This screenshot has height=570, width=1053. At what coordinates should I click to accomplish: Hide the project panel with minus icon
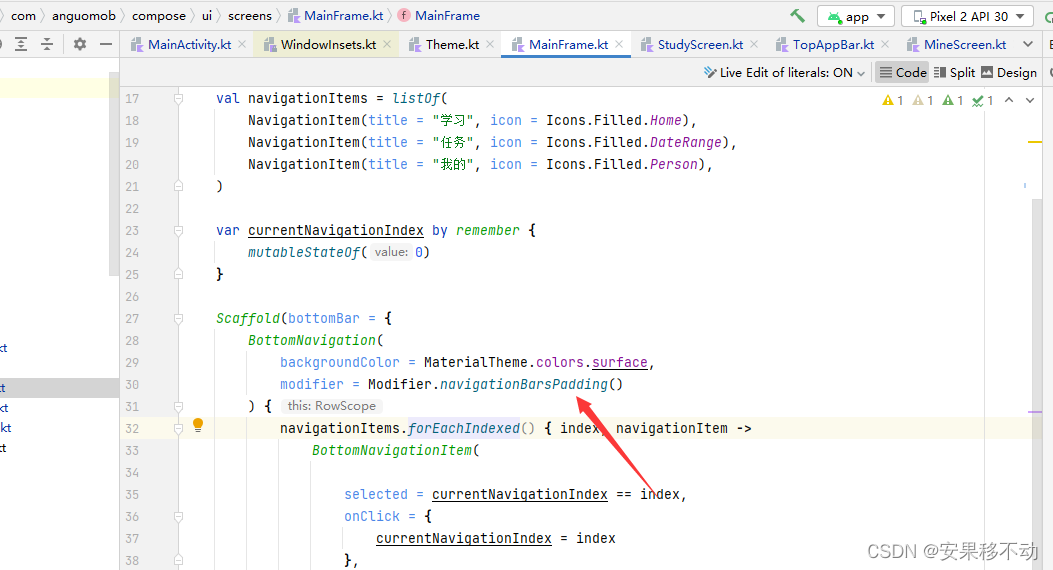105,44
